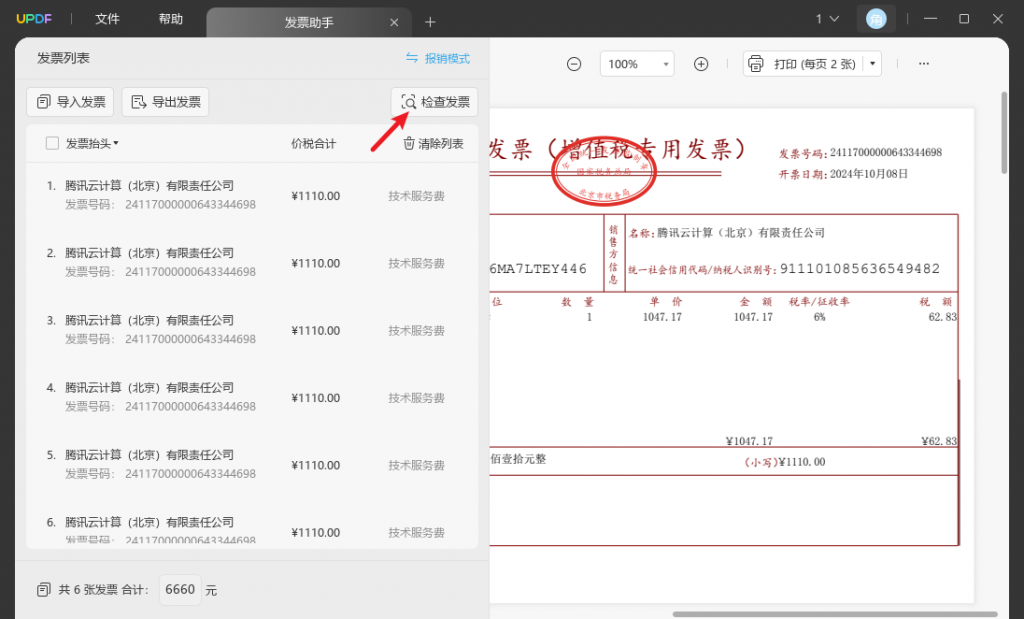Switch to 报销模式
Image resolution: width=1024 pixels, height=619 pixels.
tap(438, 58)
